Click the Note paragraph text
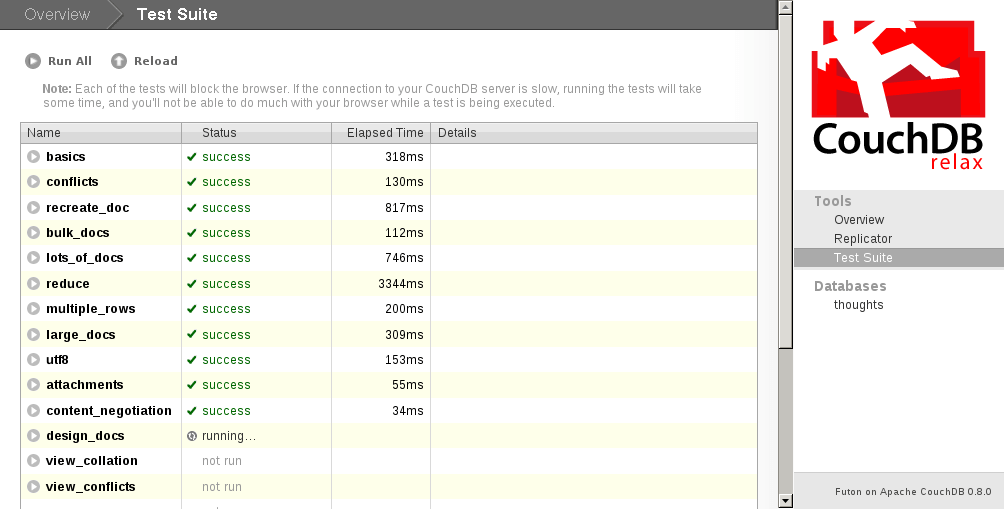 pyautogui.click(x=372, y=95)
